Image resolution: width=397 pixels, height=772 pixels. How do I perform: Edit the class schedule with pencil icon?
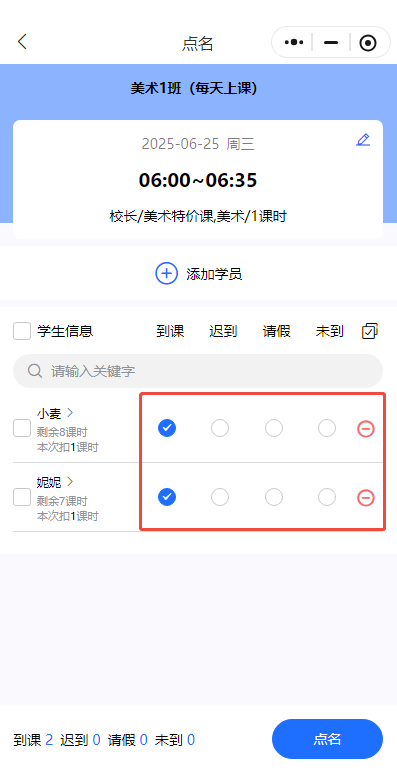pos(363,140)
